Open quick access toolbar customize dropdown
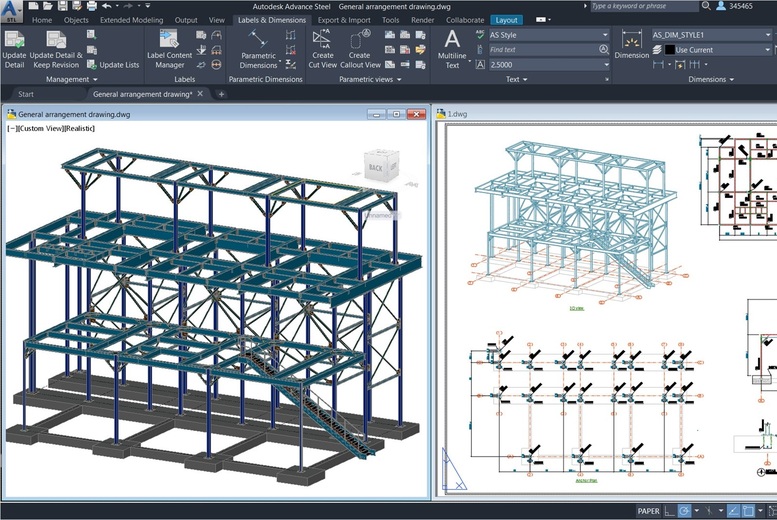This screenshot has width=777, height=520. (148, 6)
